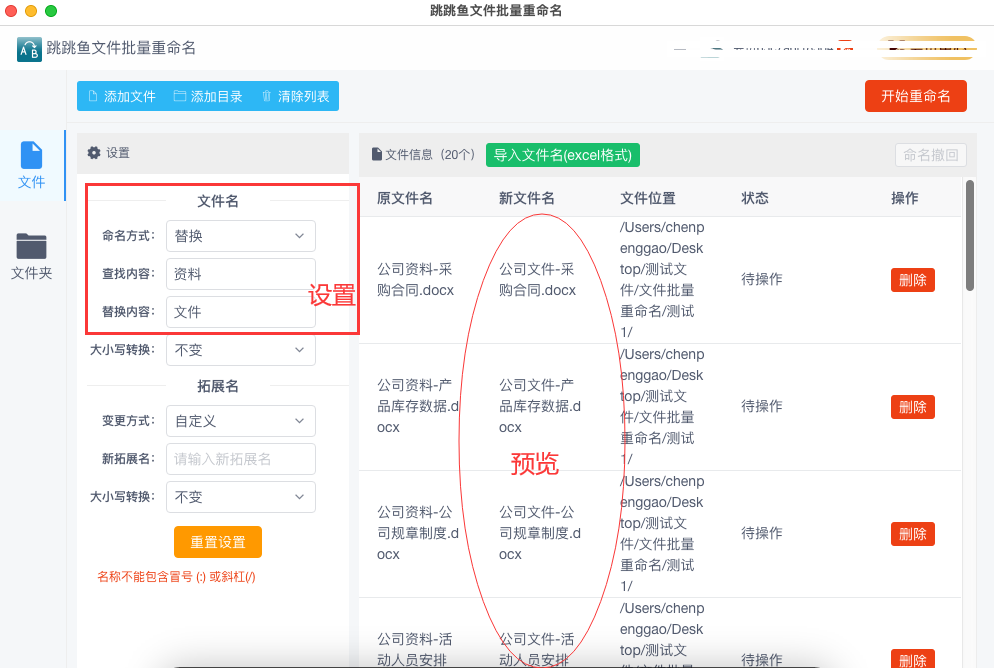The image size is (994, 668).
Task: Switch to the 文件夹 sidebar tab
Action: [32, 256]
